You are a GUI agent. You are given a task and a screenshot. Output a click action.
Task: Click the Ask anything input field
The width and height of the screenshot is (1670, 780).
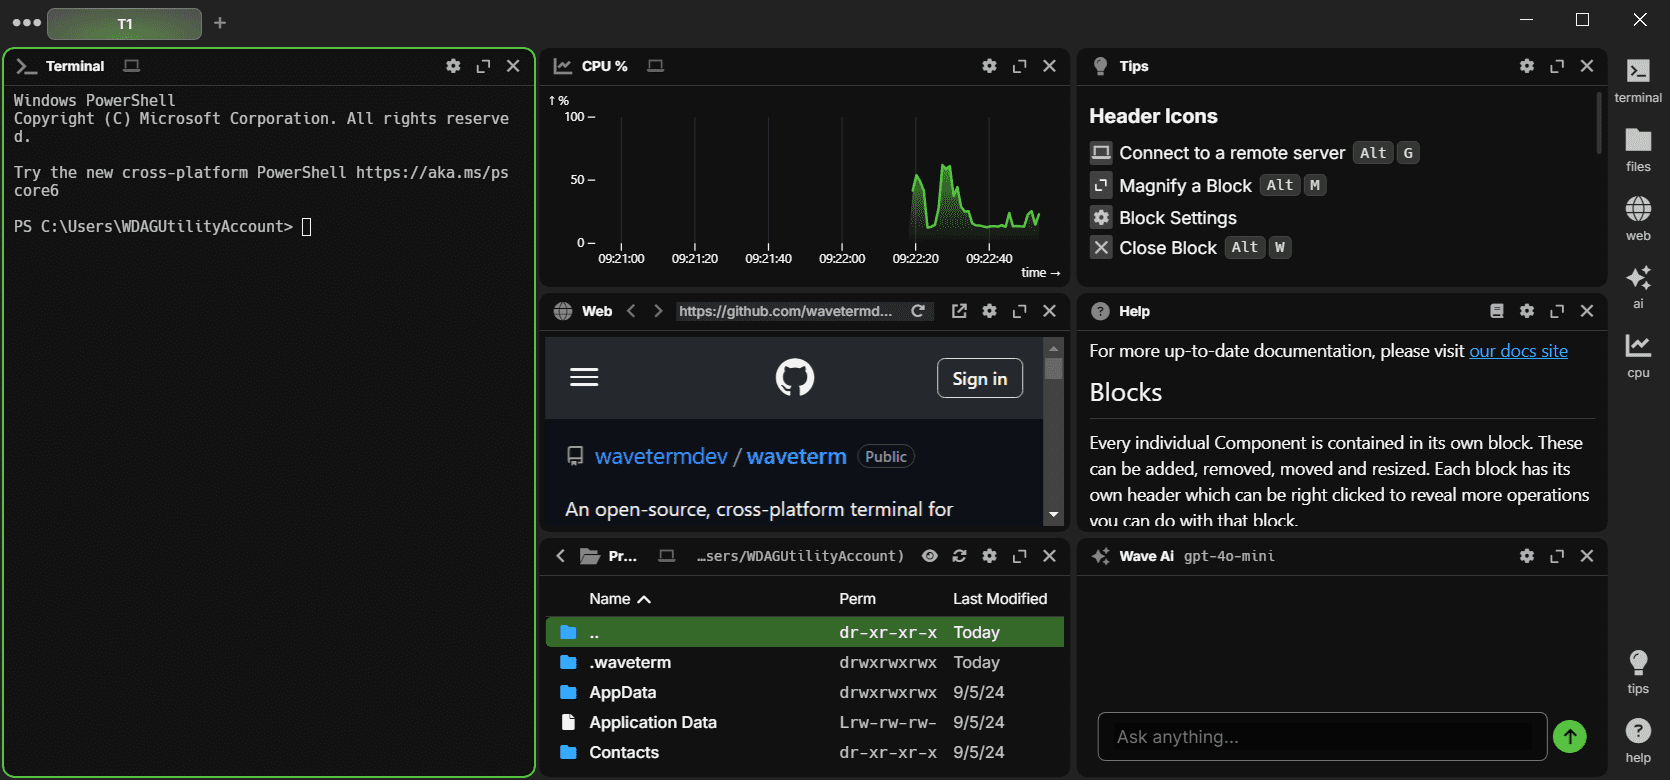1322,737
